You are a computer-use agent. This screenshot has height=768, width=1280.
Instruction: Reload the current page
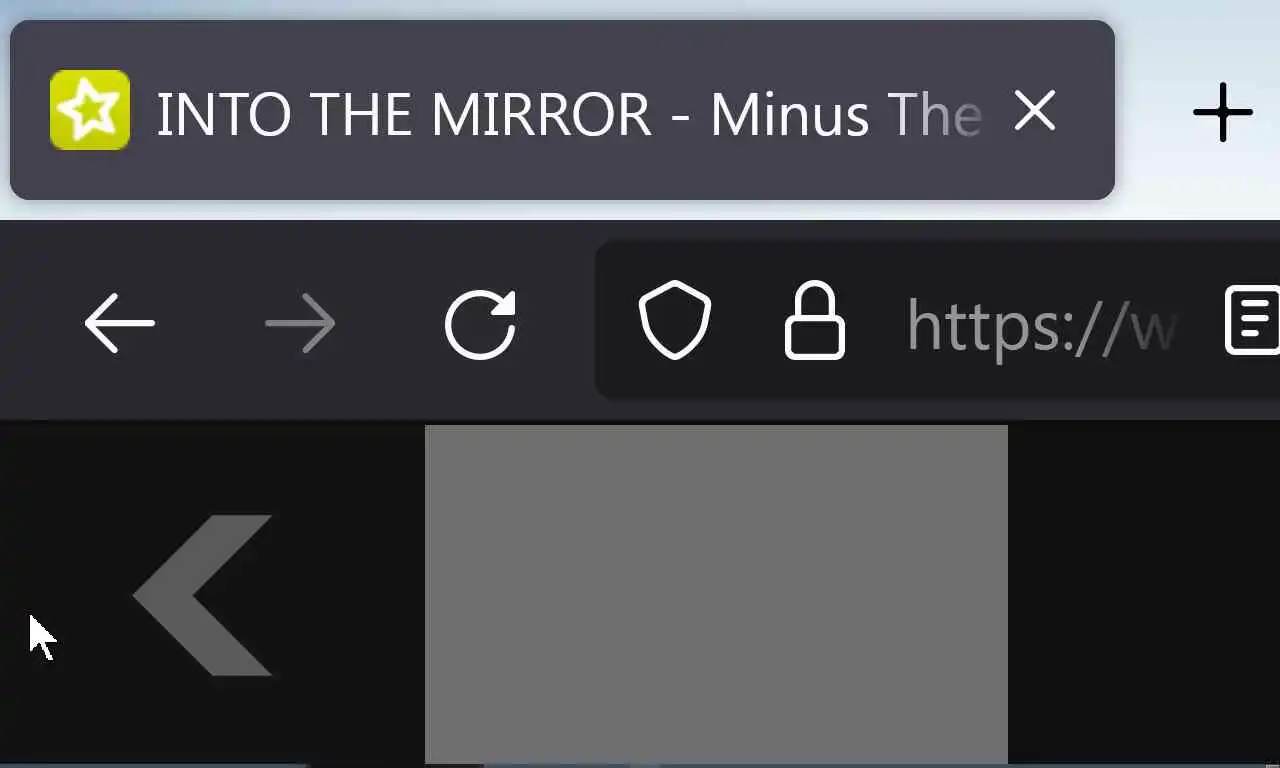coord(480,323)
